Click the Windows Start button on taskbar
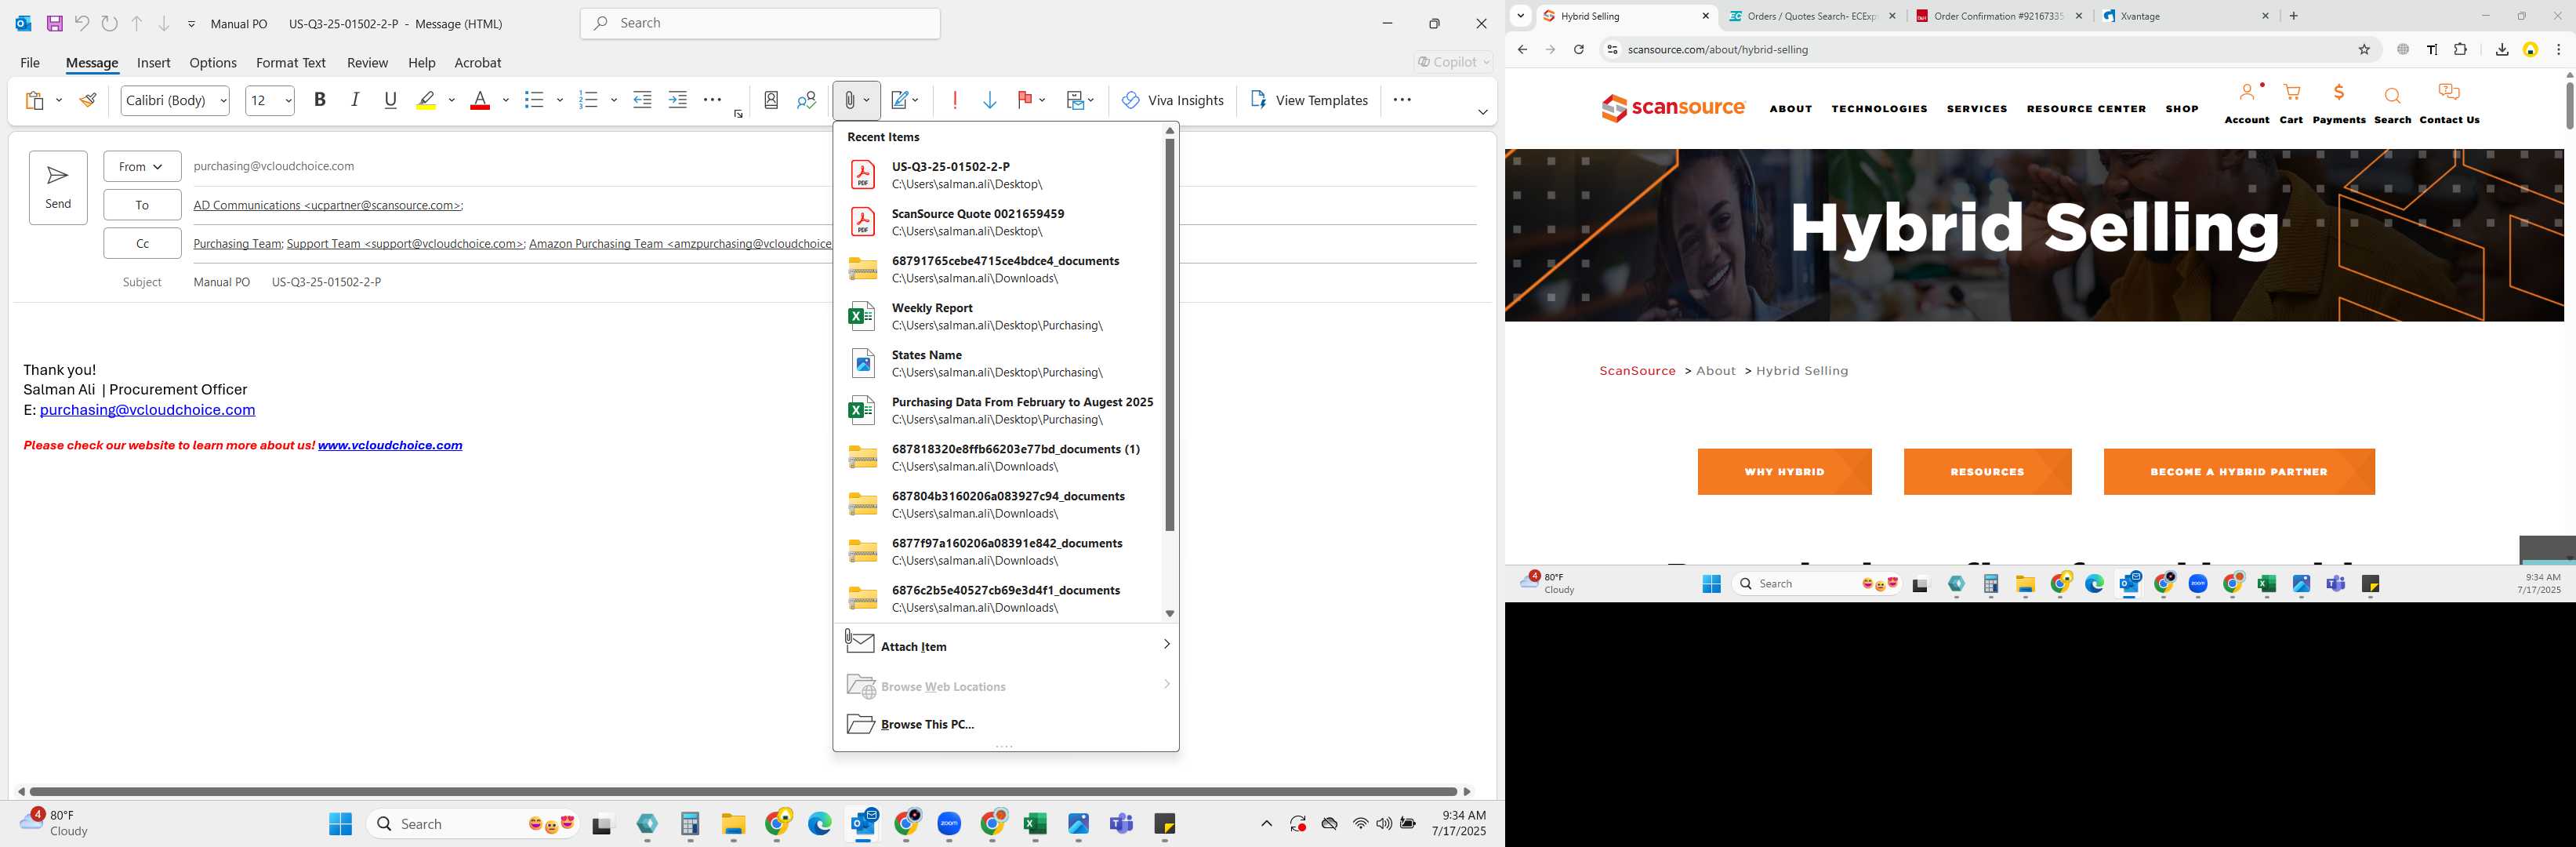The image size is (2576, 847). 340,824
